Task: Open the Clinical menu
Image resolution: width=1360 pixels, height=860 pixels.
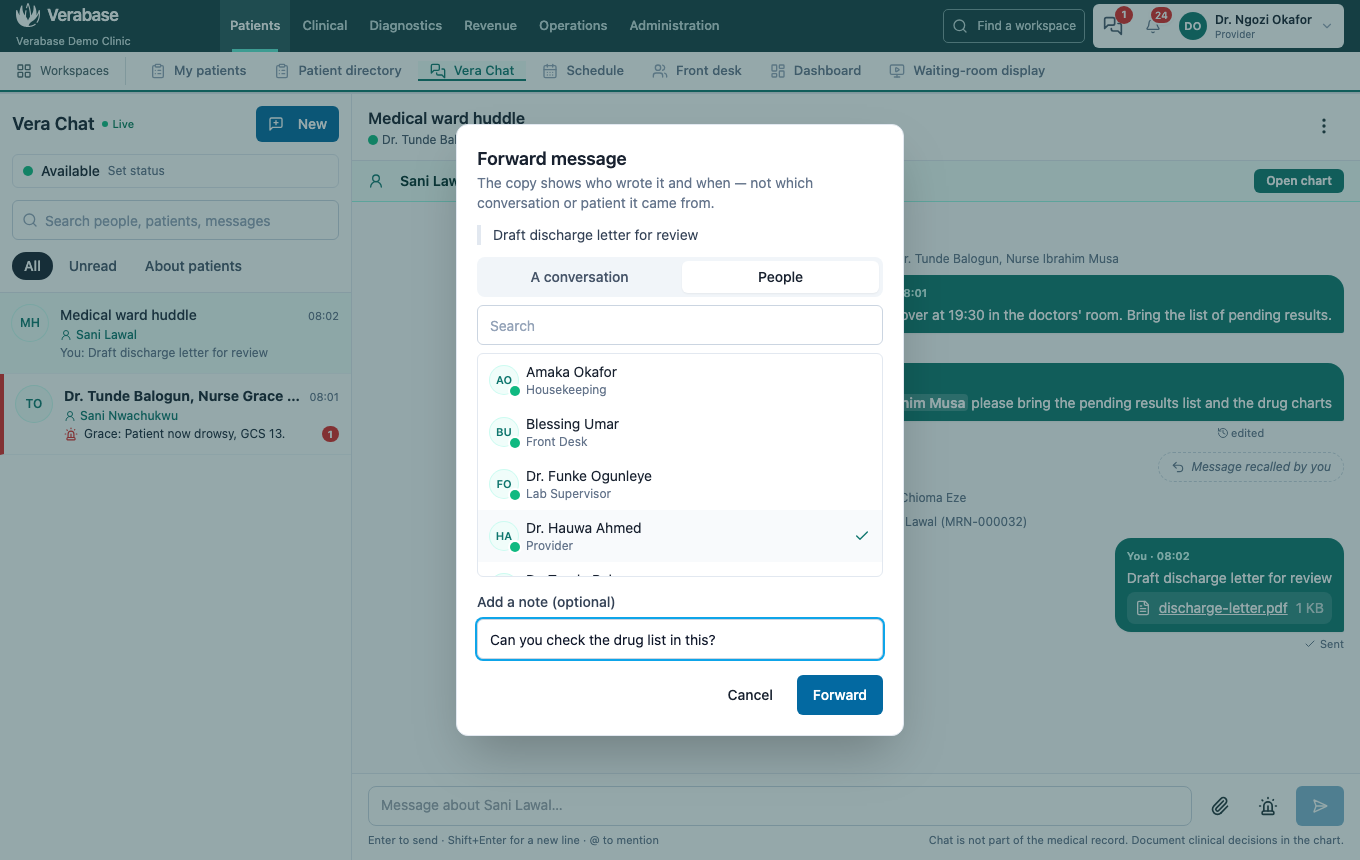Action: (x=325, y=26)
